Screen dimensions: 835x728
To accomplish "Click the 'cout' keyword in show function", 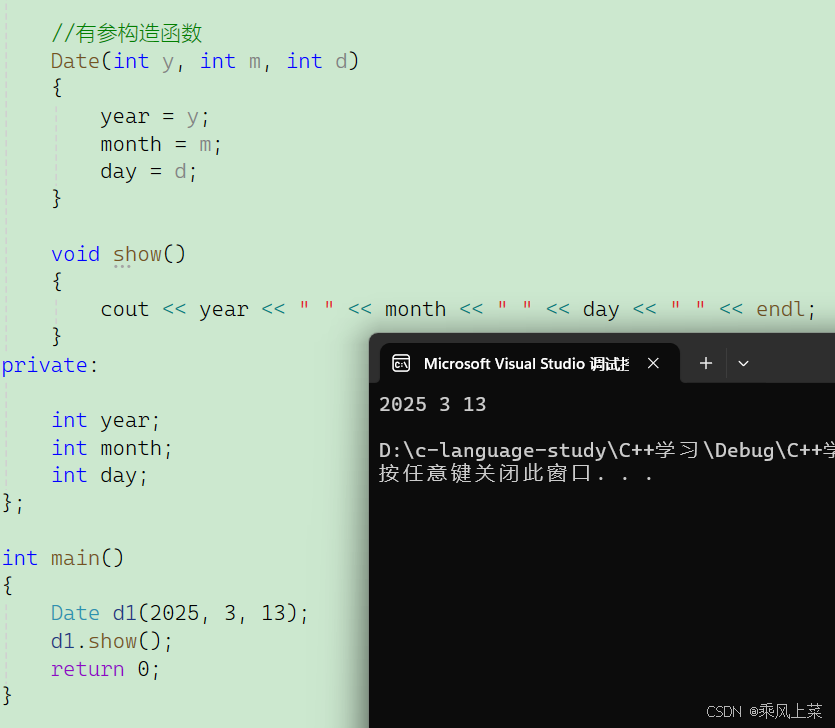I will (125, 309).
